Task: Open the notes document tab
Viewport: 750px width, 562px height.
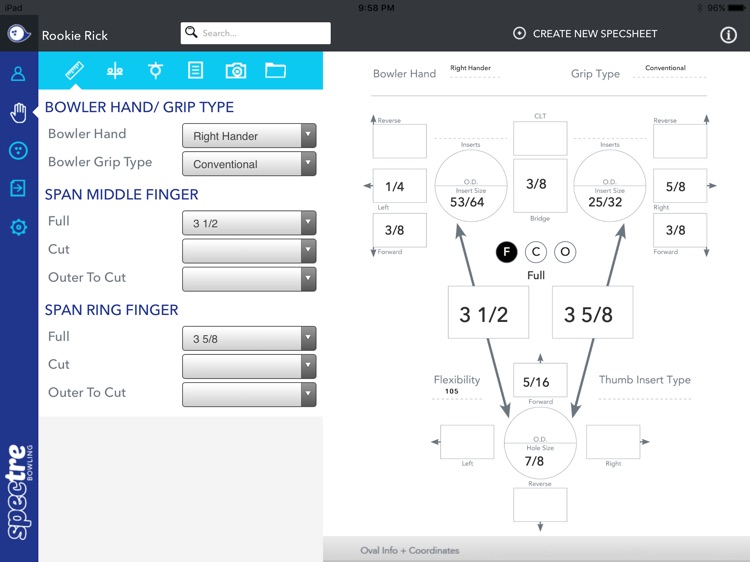Action: [195, 71]
